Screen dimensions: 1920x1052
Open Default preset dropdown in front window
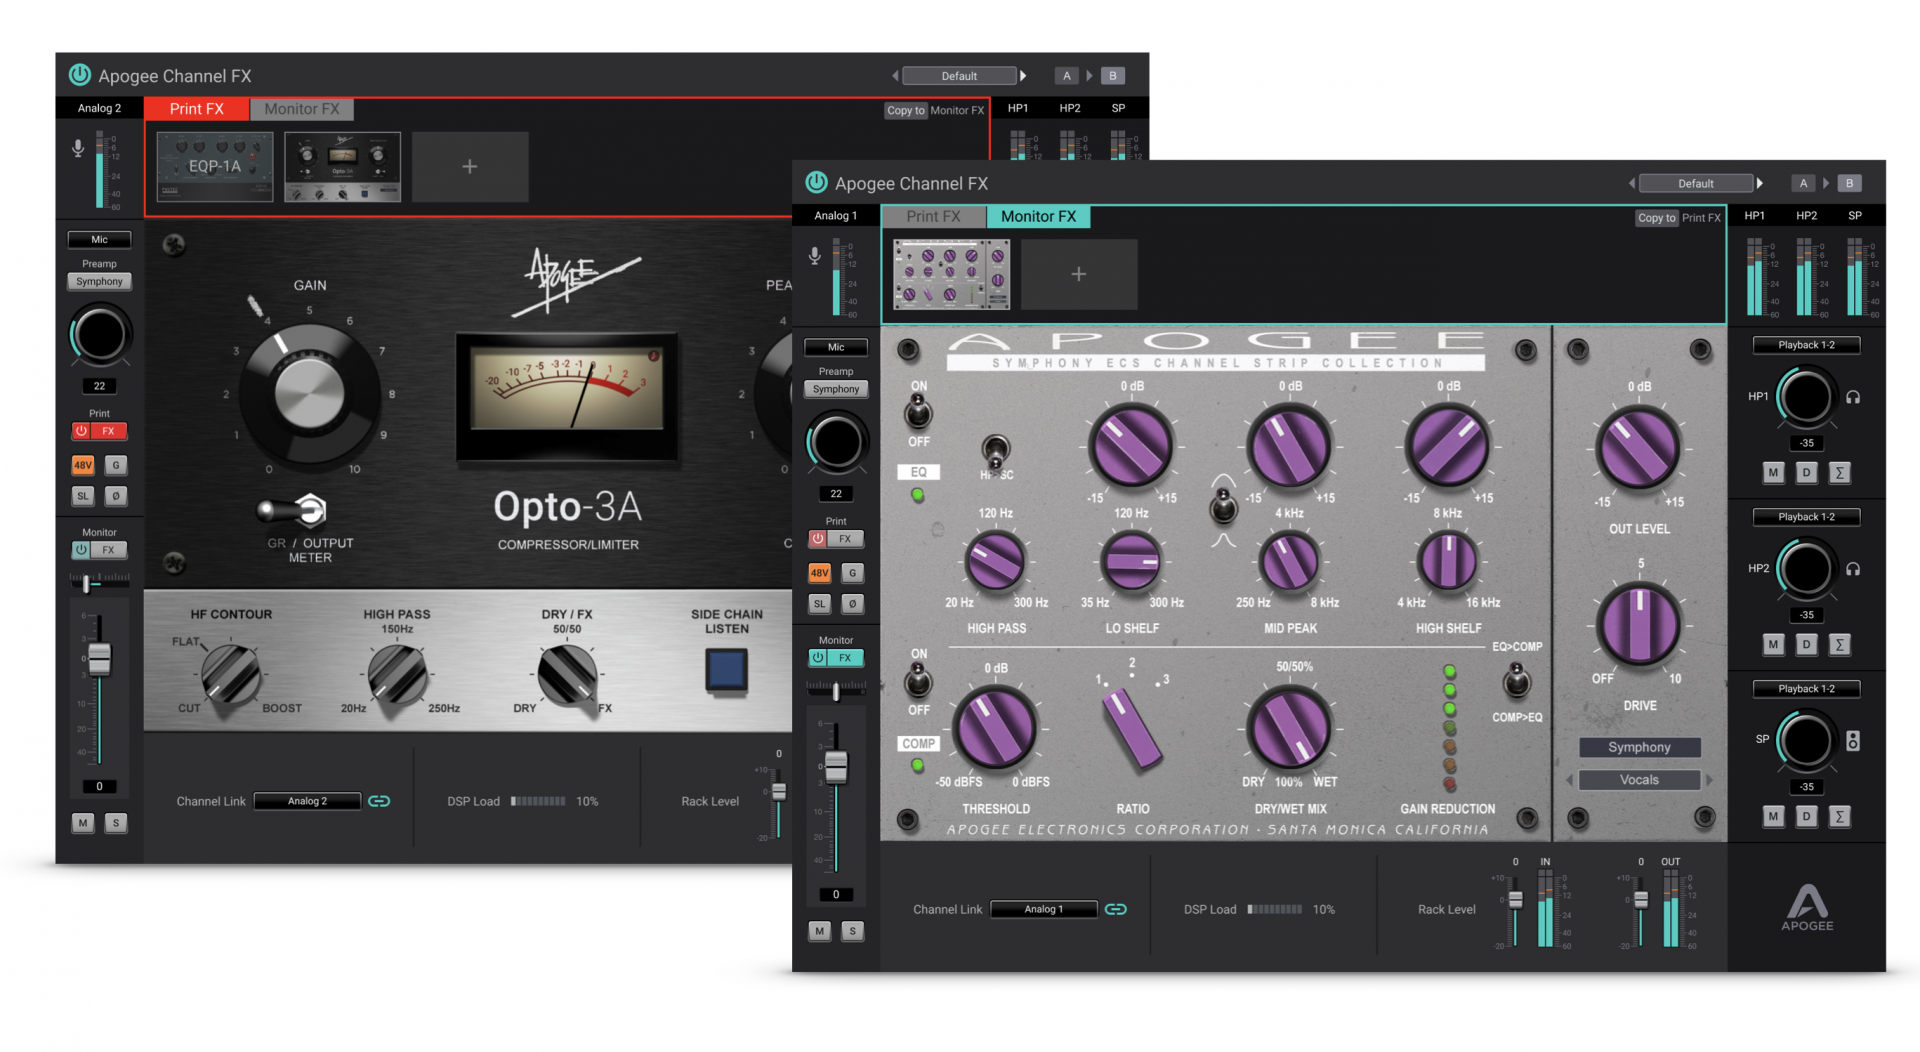pos(1696,183)
